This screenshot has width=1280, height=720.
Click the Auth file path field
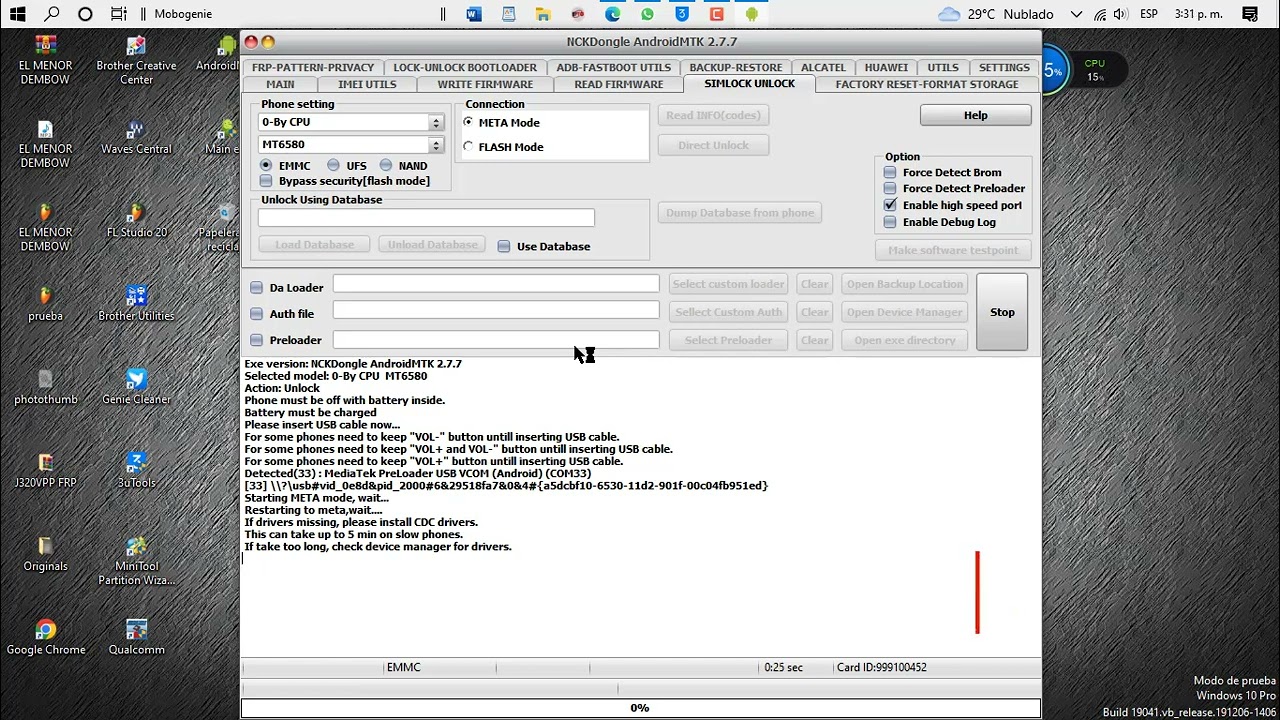(x=496, y=311)
